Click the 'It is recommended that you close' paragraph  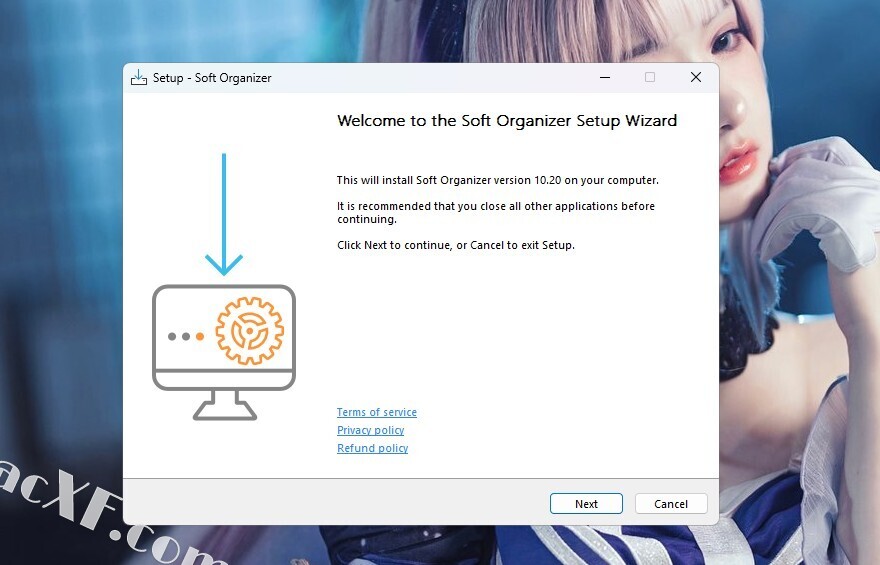(496, 213)
